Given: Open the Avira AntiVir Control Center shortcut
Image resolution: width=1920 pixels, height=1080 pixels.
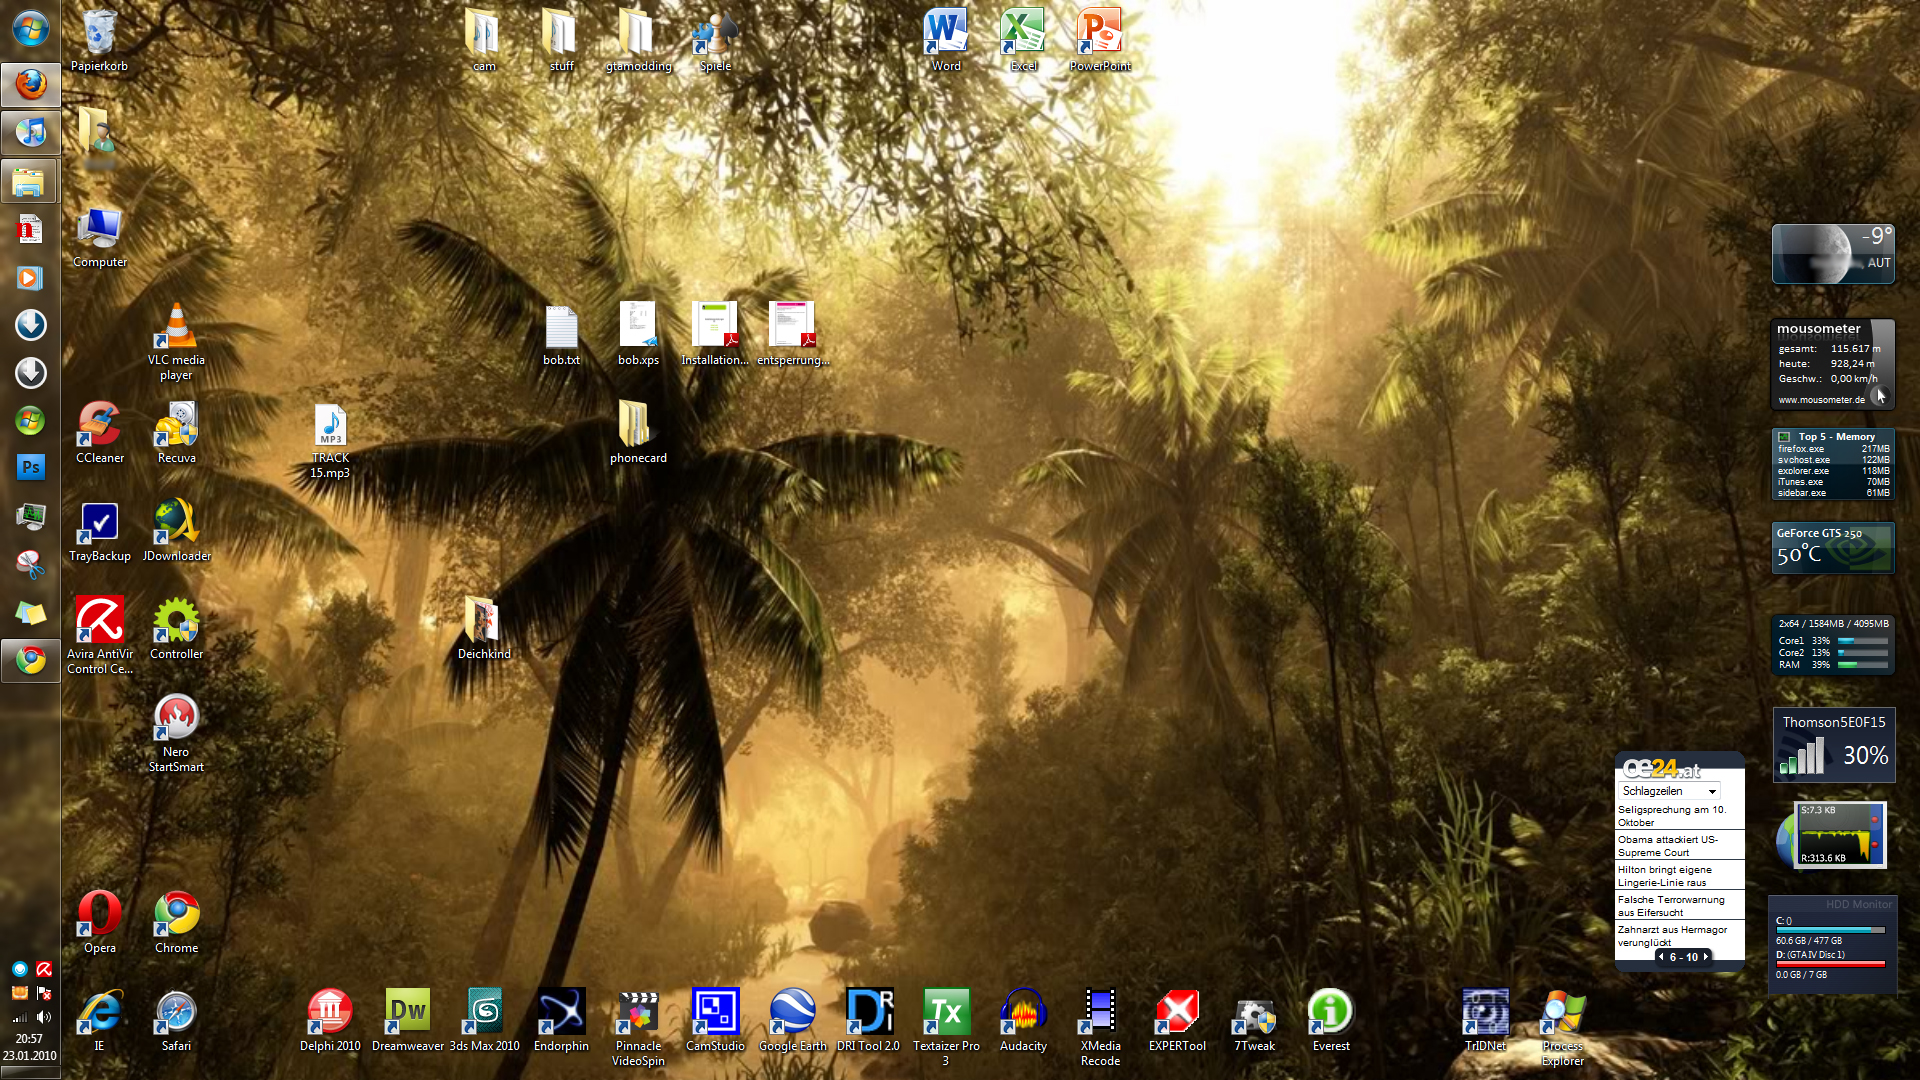Looking at the screenshot, I should pyautogui.click(x=99, y=624).
